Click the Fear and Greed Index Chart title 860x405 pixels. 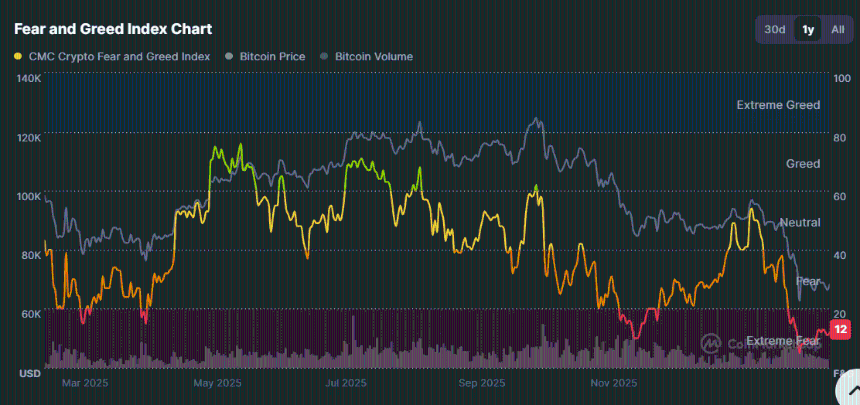tap(112, 29)
